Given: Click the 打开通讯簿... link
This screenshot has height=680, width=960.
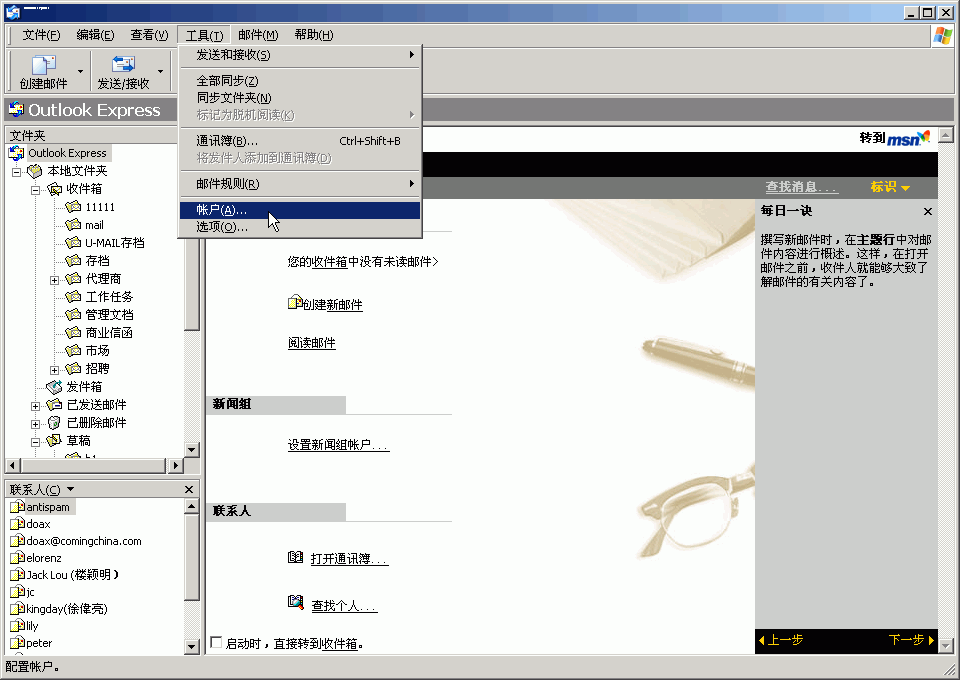Looking at the screenshot, I should coord(350,558).
